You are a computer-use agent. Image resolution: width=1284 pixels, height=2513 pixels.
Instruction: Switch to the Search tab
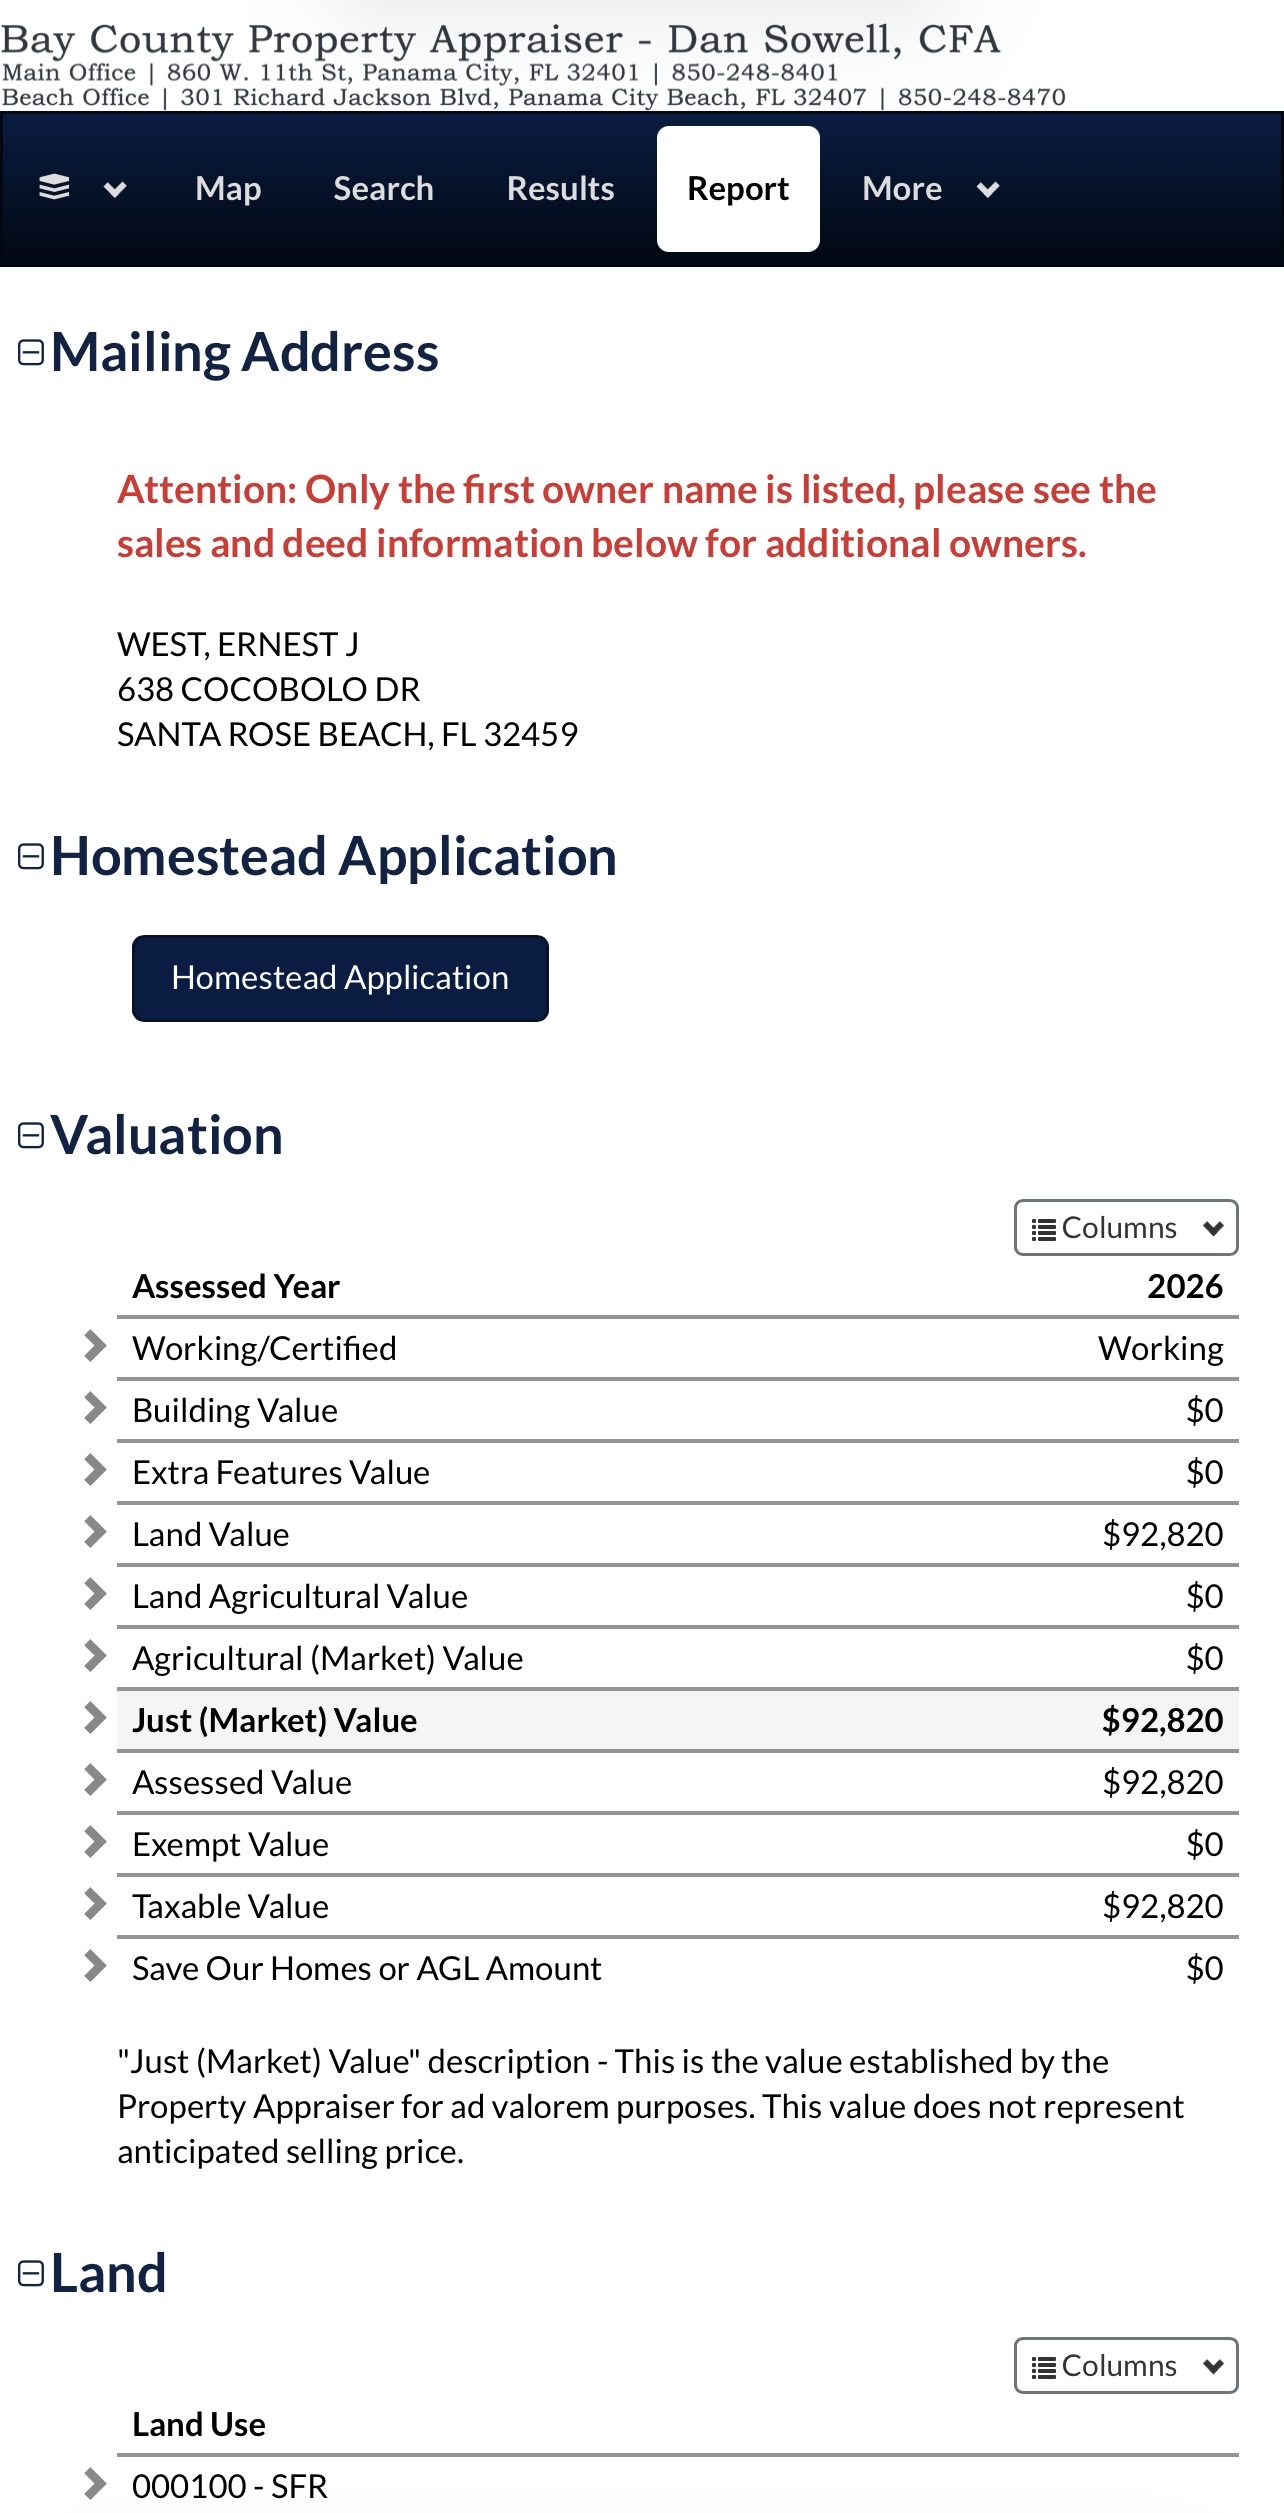383,189
